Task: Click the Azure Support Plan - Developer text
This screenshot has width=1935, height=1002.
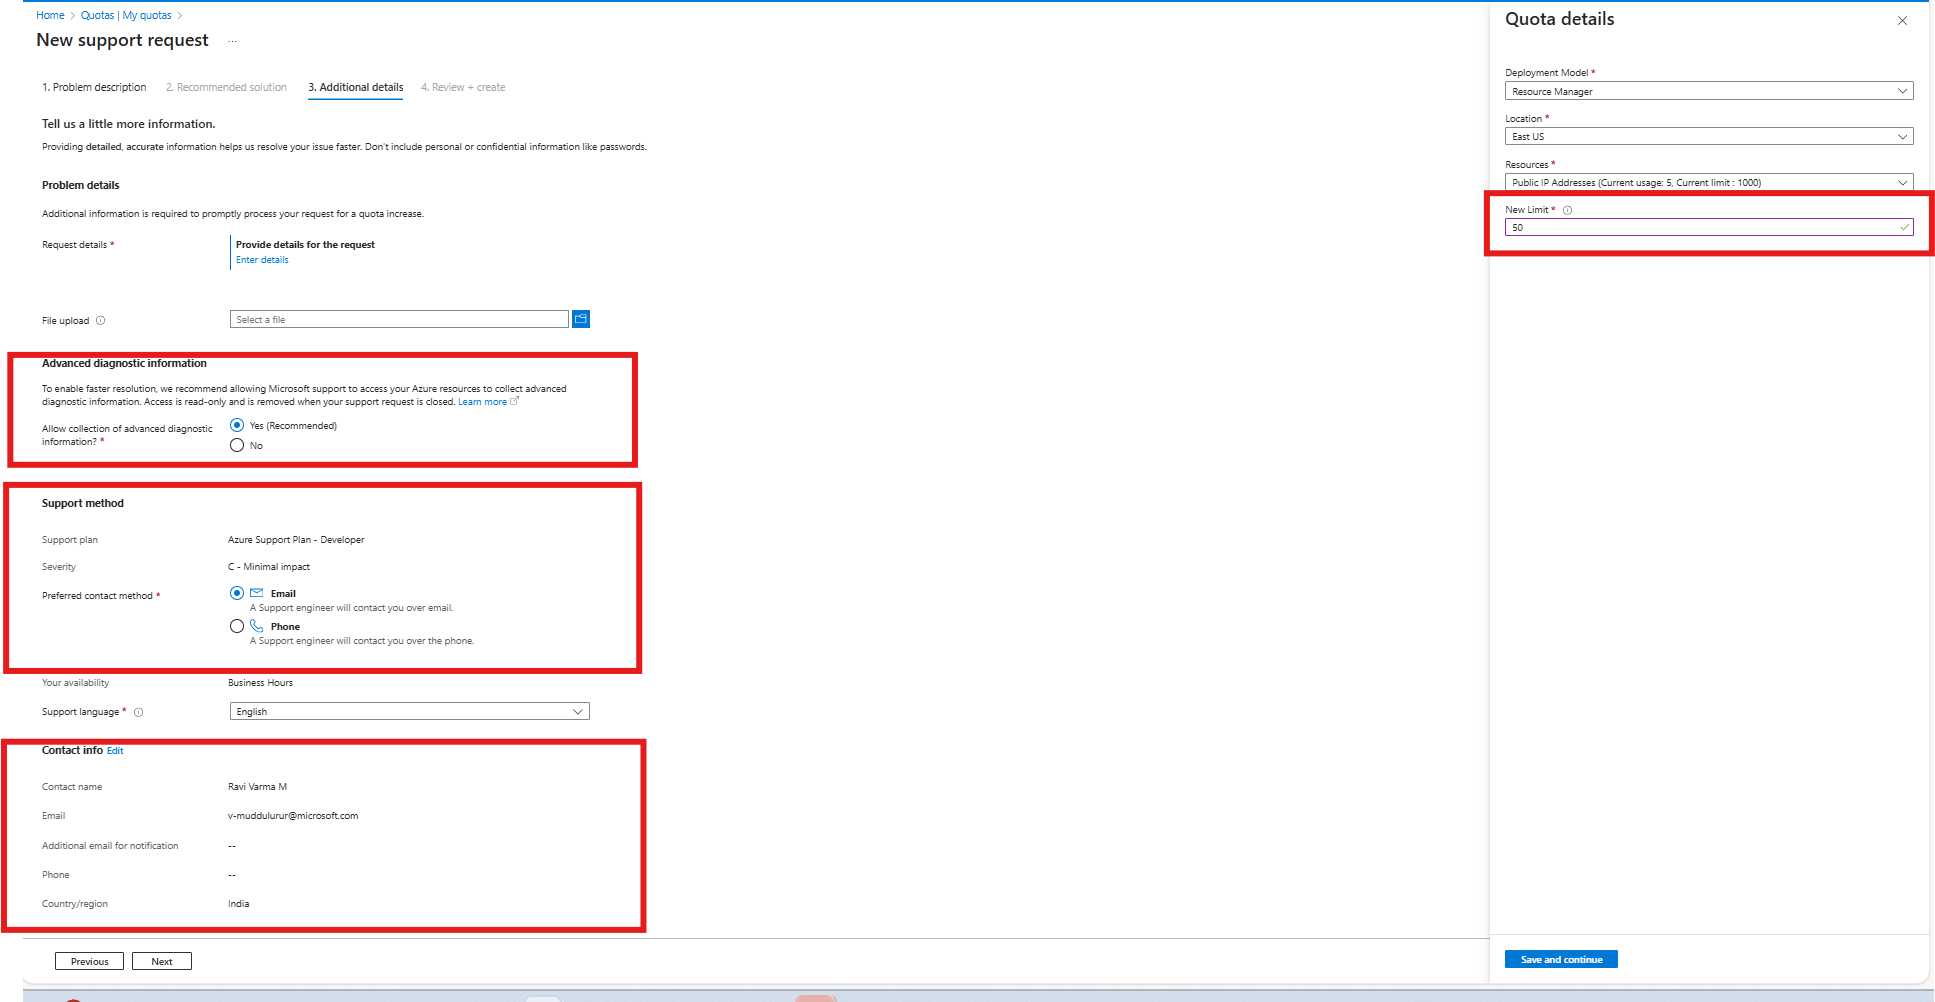Action: (296, 540)
